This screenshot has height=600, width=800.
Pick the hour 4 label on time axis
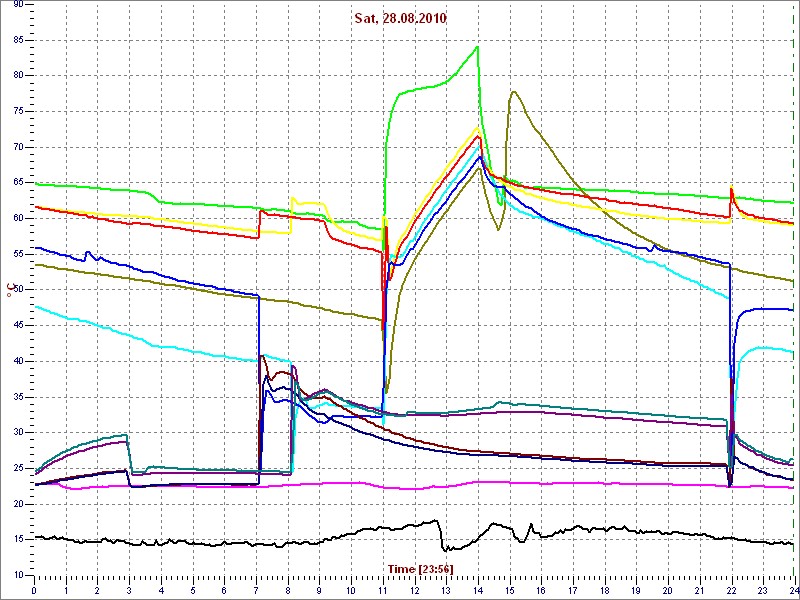pyautogui.click(x=161, y=589)
